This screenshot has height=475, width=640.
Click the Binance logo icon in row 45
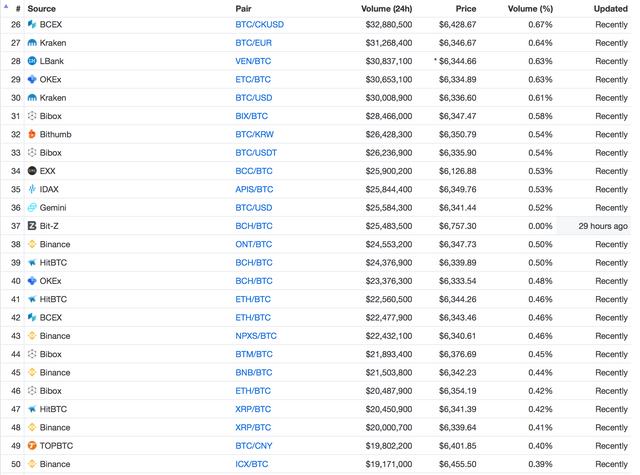[32, 372]
